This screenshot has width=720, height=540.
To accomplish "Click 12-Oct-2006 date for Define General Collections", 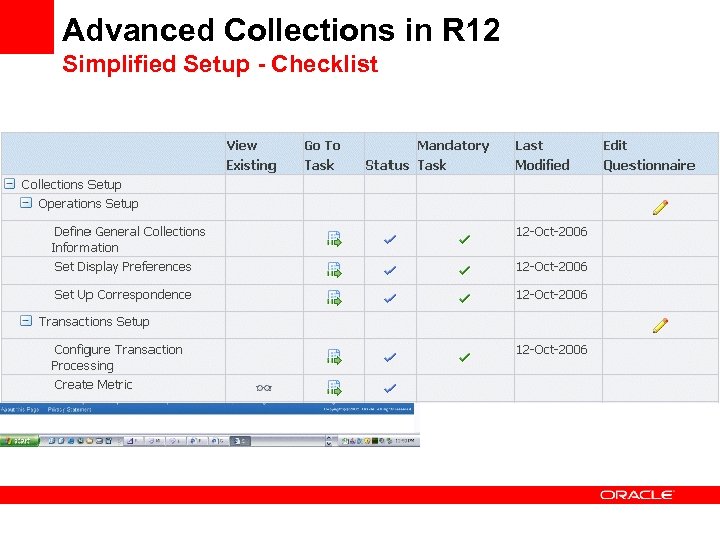I will point(551,231).
